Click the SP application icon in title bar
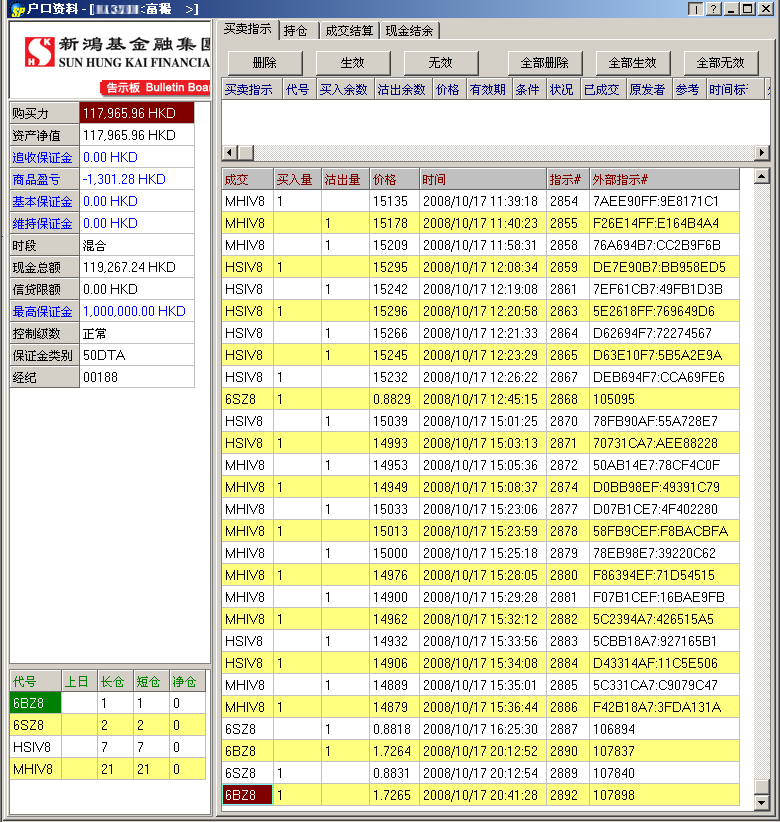This screenshot has width=780, height=822. [x=17, y=9]
